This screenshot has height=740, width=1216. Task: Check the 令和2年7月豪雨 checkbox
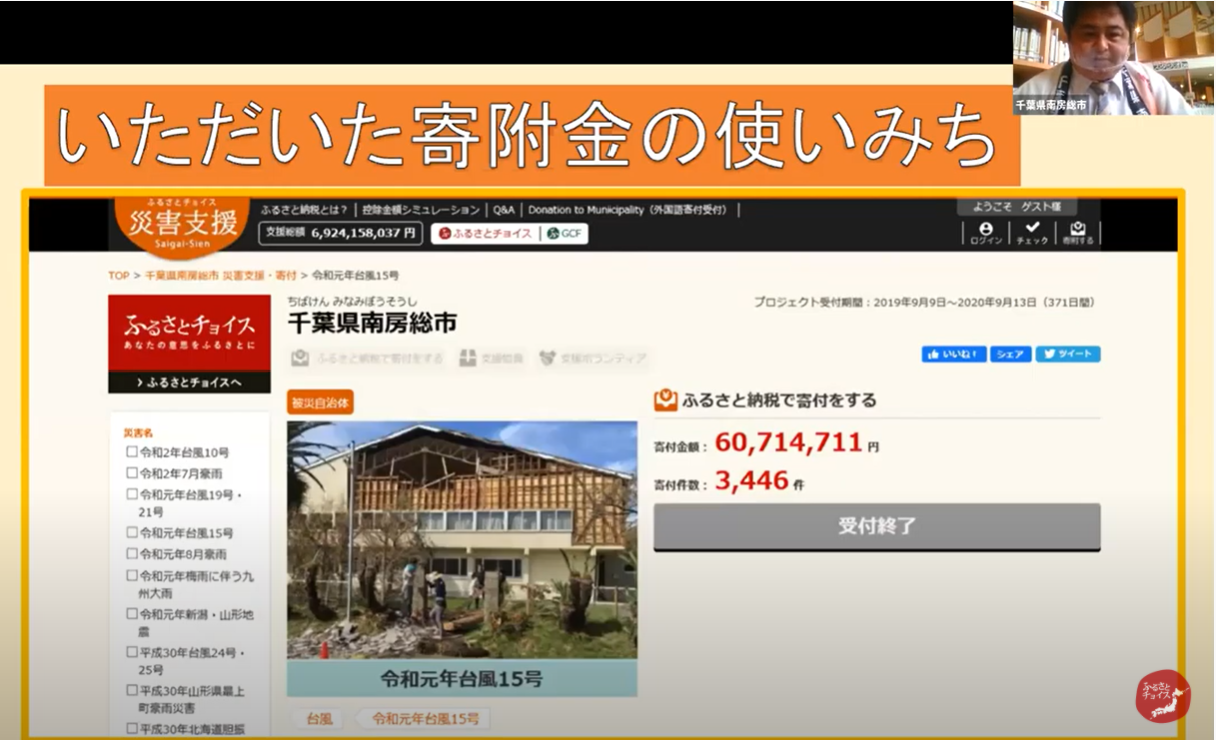132,473
